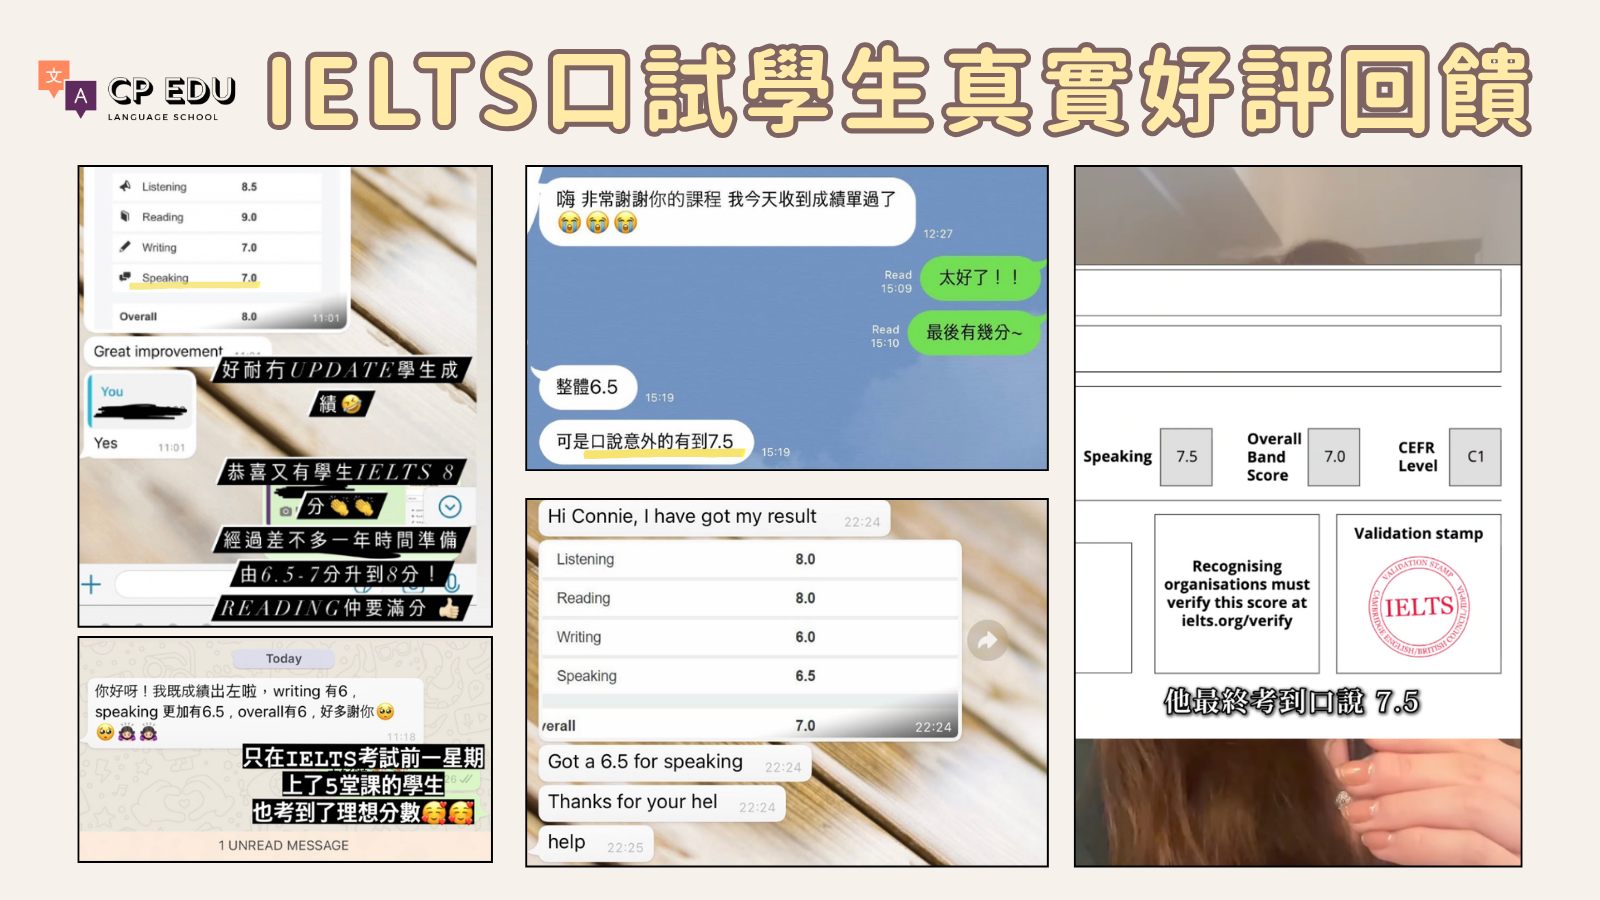Select the 'Listening 8.0' row
Screen dimensions: 1600x900
[750, 559]
